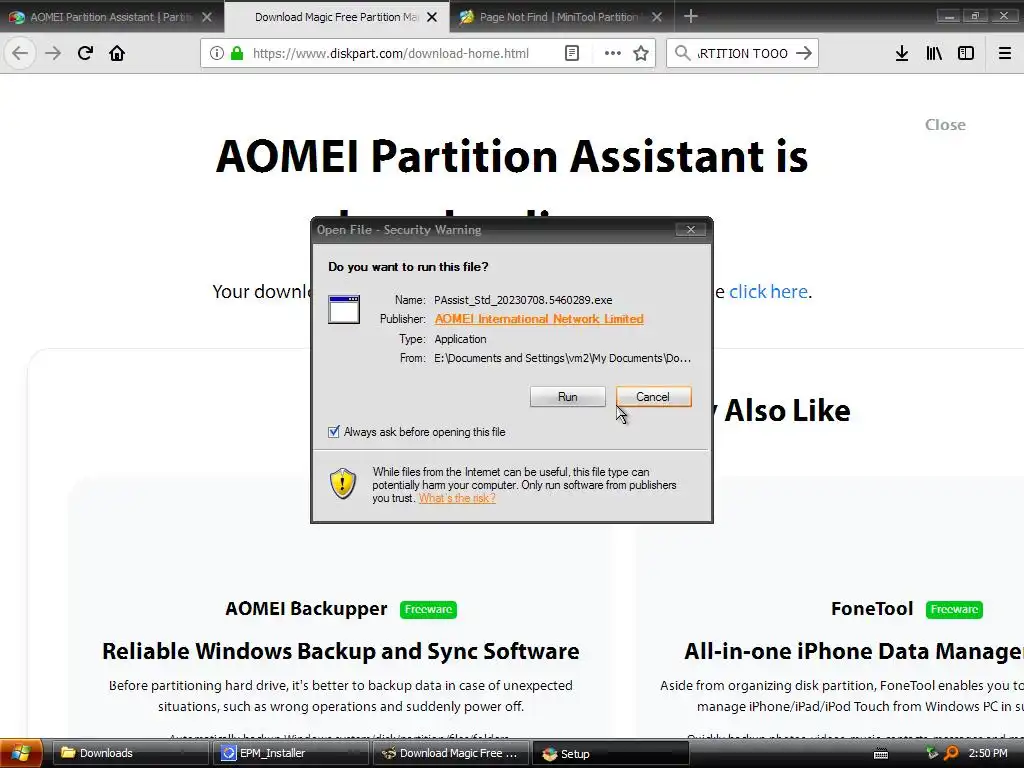The image size is (1024, 768).
Task: Click the 'click here' download link
Action: pos(768,291)
